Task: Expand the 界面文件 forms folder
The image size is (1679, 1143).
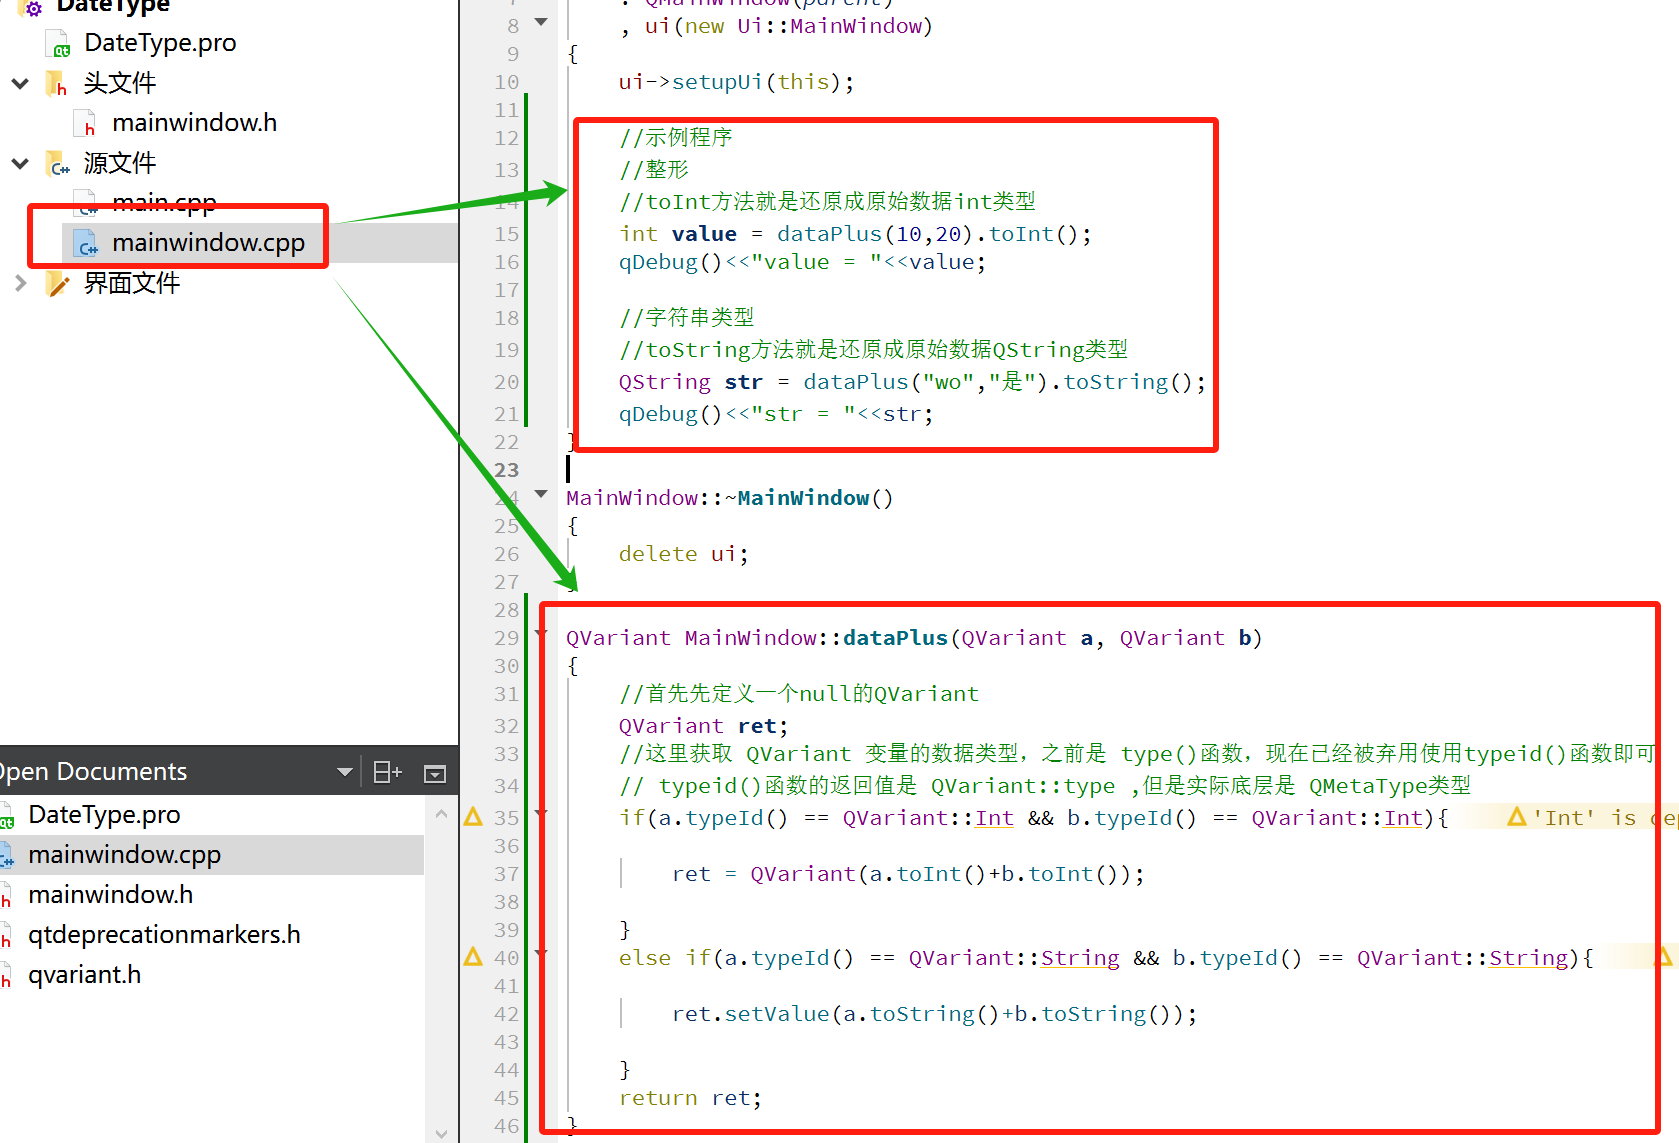Action: tap(20, 283)
